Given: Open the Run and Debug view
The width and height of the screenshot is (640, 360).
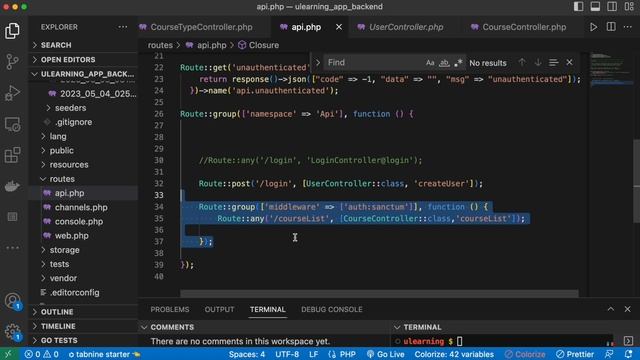Looking at the screenshot, I should click(x=12, y=93).
